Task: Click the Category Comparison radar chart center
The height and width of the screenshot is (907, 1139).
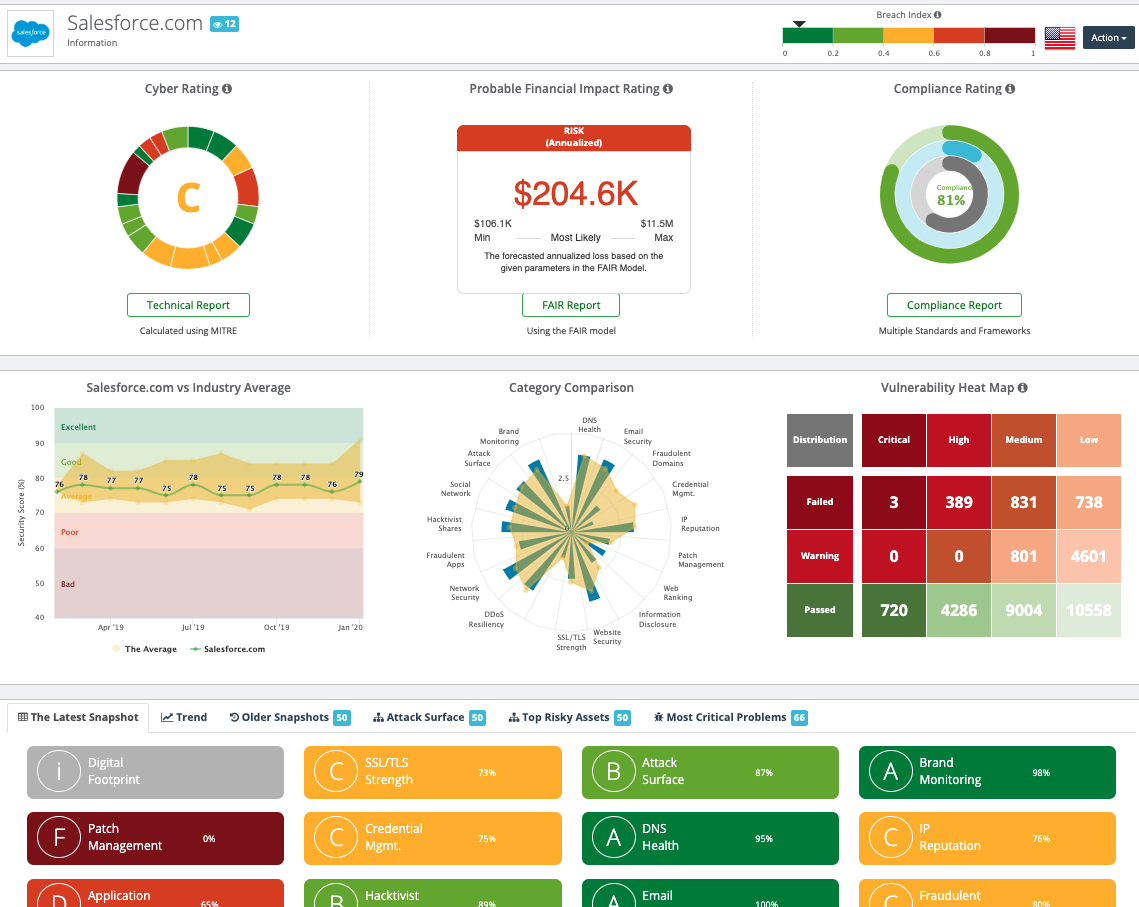Action: [572, 531]
